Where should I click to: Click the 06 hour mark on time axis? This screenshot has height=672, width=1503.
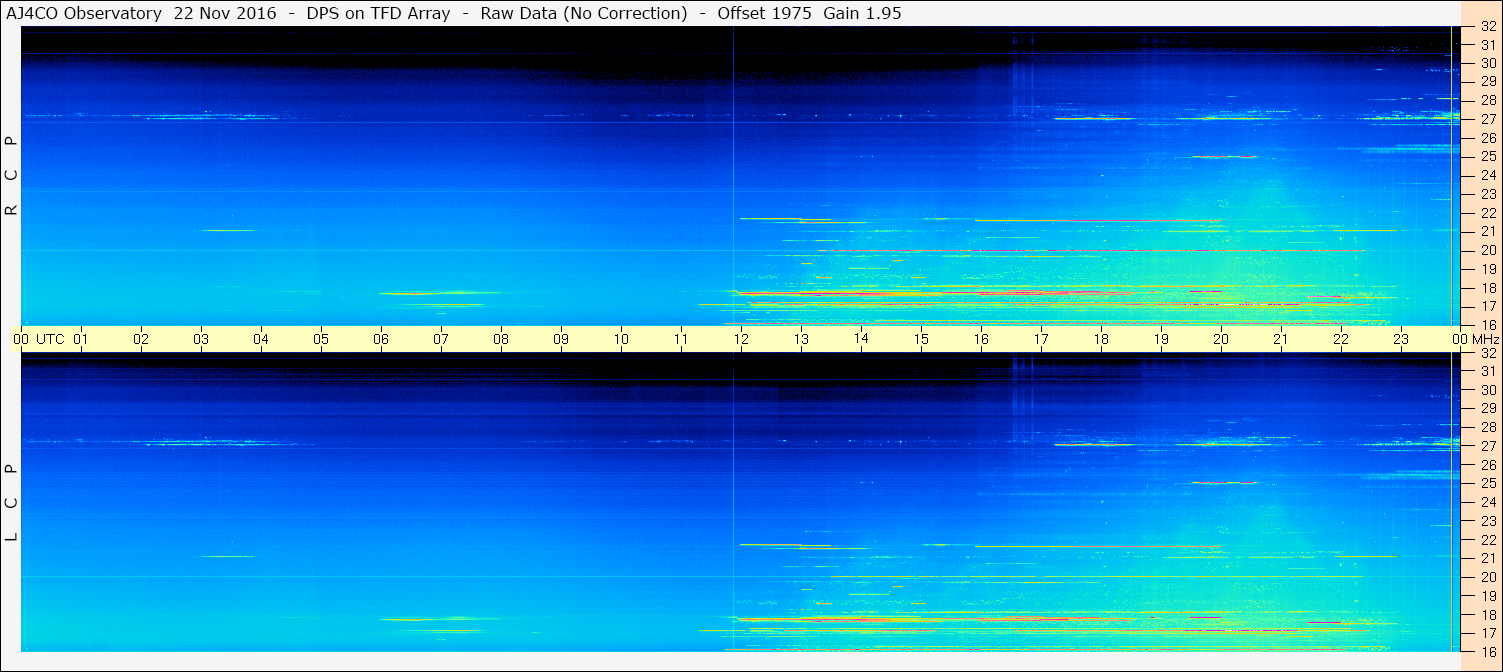(x=381, y=339)
